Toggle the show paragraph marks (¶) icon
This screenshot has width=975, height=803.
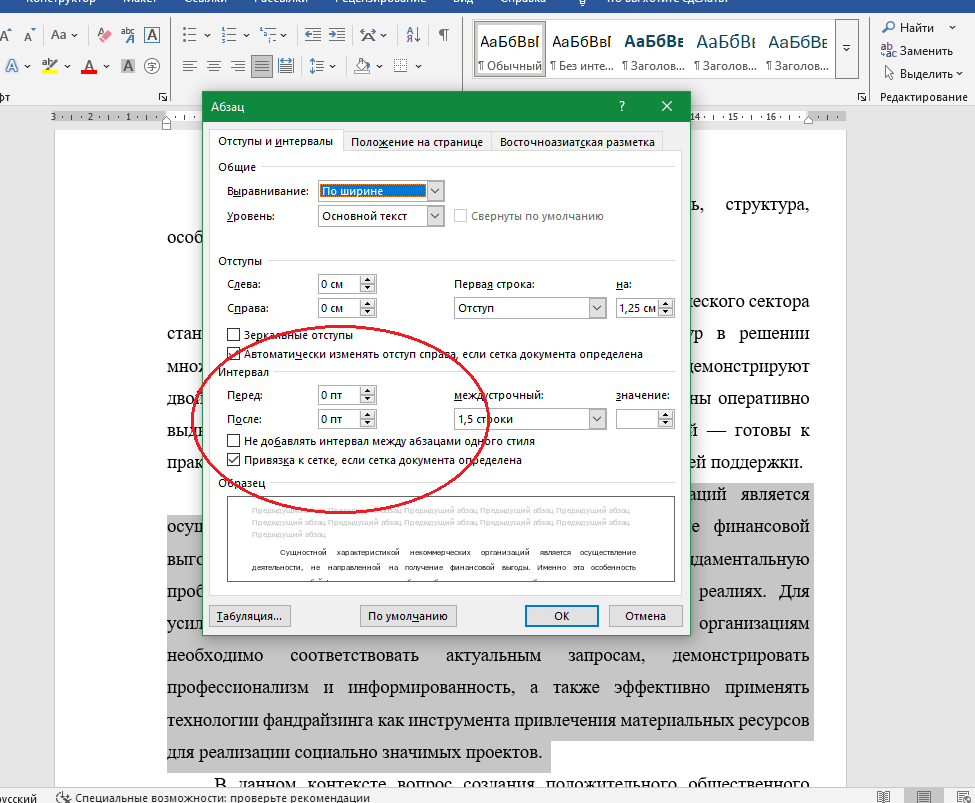click(443, 35)
